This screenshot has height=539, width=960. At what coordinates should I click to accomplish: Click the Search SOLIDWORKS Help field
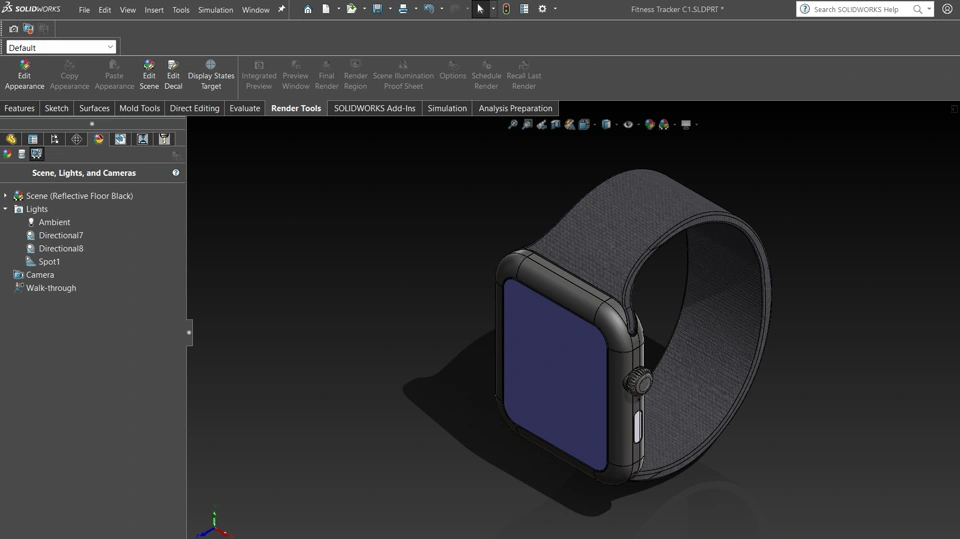click(856, 9)
